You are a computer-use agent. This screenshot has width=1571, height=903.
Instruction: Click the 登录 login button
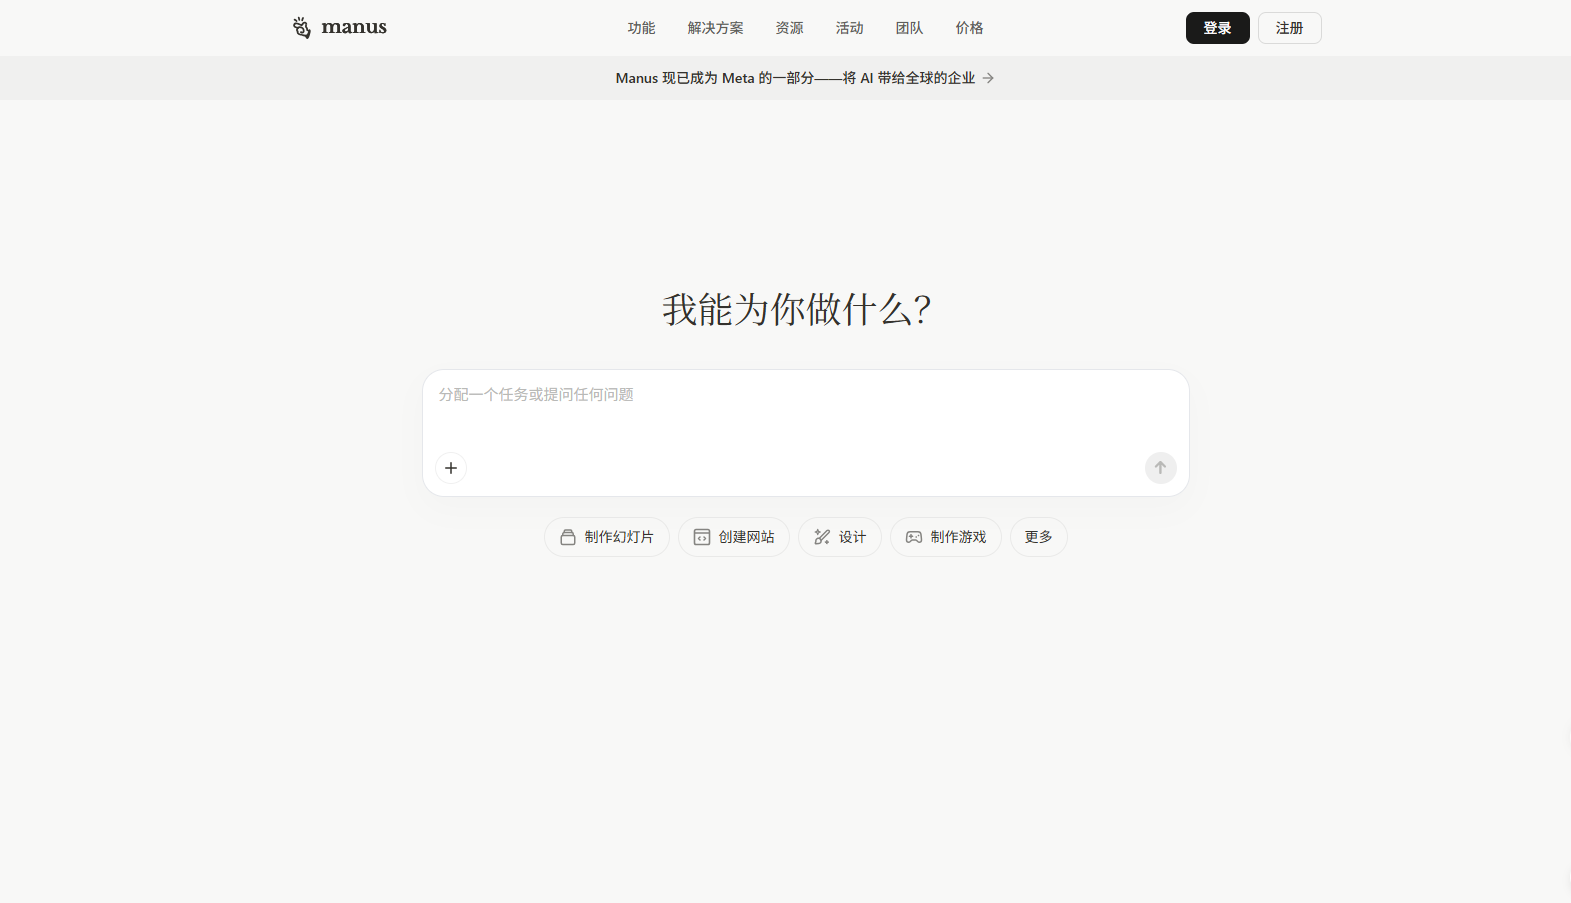[1217, 28]
